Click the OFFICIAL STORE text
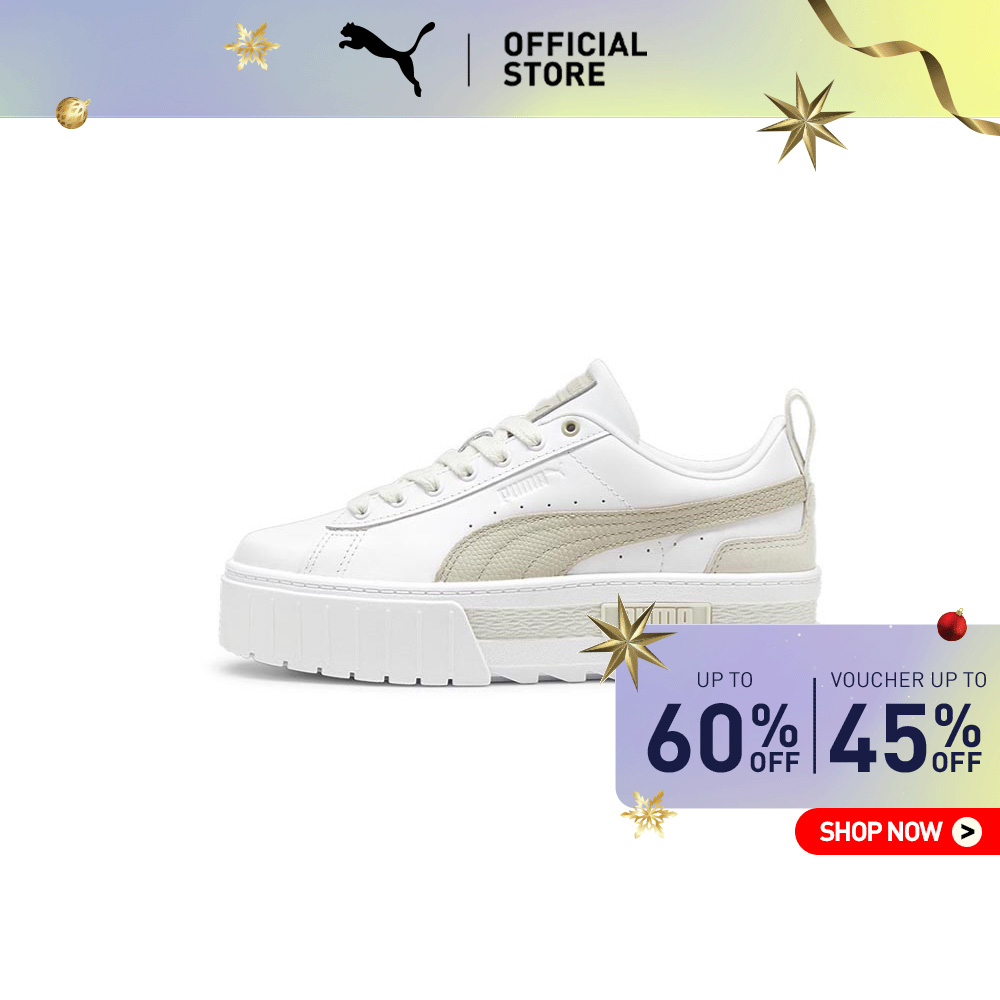This screenshot has width=1000, height=1000. [575, 59]
